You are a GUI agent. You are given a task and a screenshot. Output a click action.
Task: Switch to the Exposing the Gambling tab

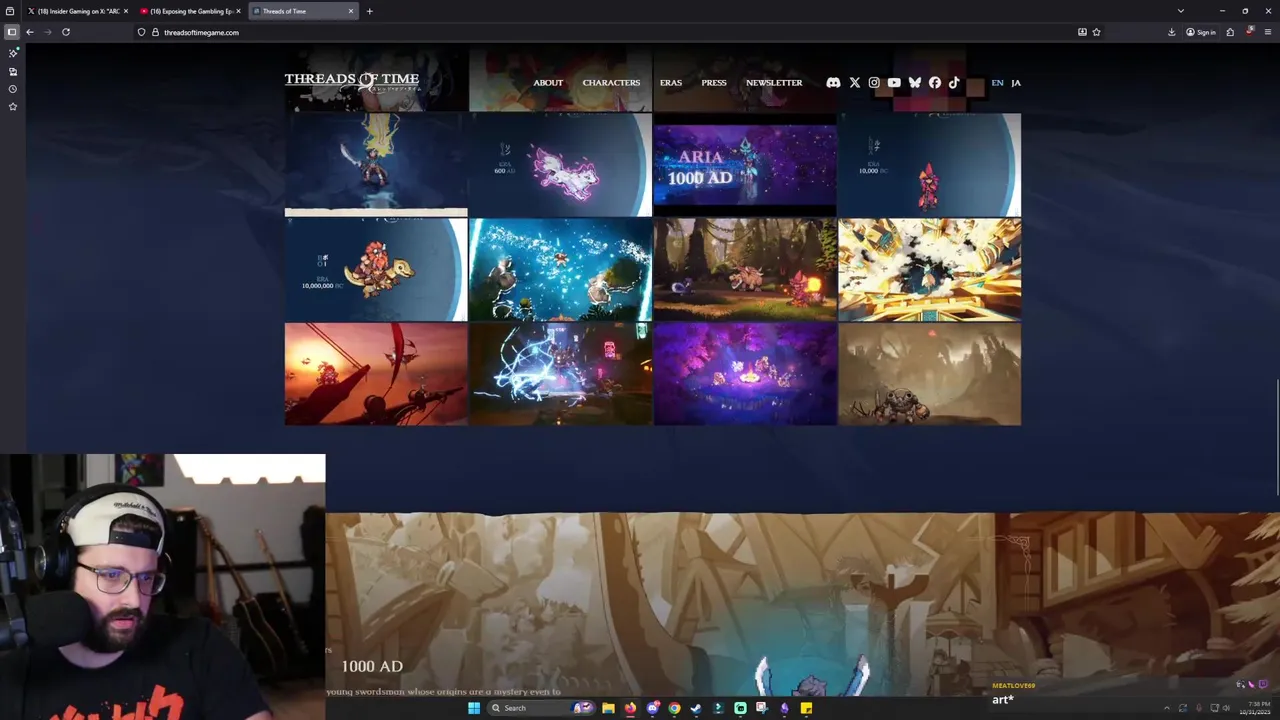[x=188, y=11]
